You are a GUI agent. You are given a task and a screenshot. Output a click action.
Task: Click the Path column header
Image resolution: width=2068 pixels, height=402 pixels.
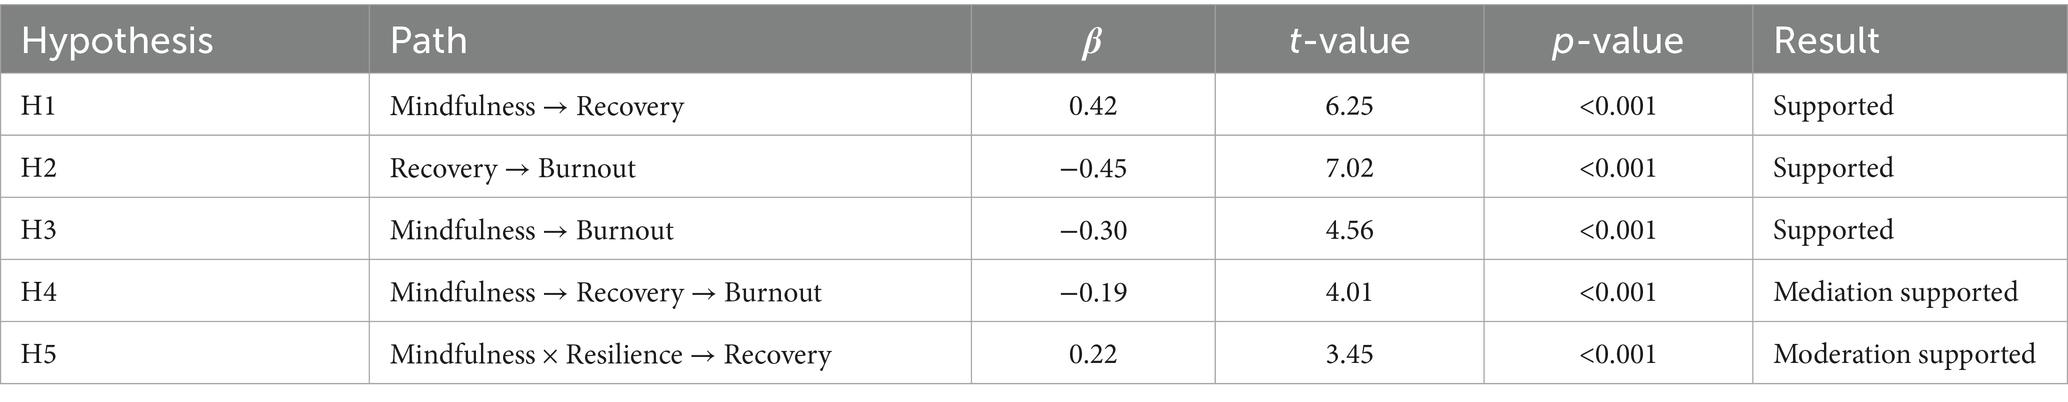pos(428,41)
